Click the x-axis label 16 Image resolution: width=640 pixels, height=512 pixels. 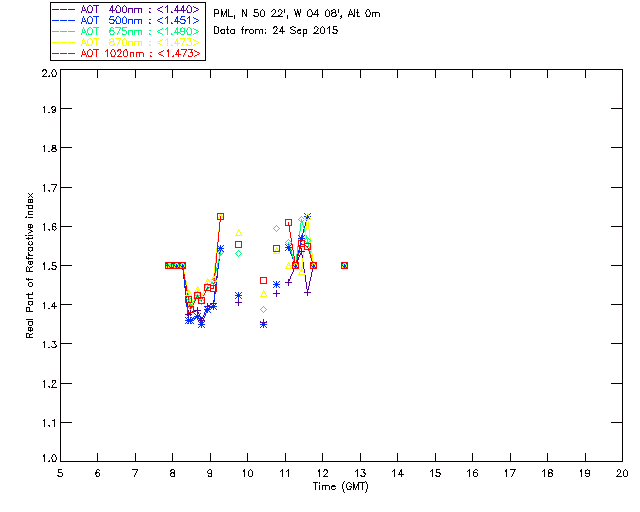tap(472, 473)
